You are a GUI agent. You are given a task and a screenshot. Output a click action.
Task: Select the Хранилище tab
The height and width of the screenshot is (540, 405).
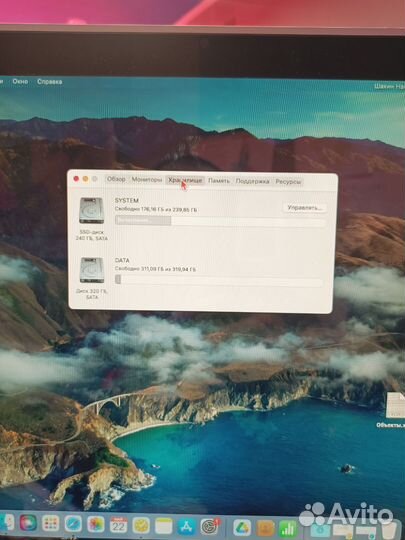[185, 180]
